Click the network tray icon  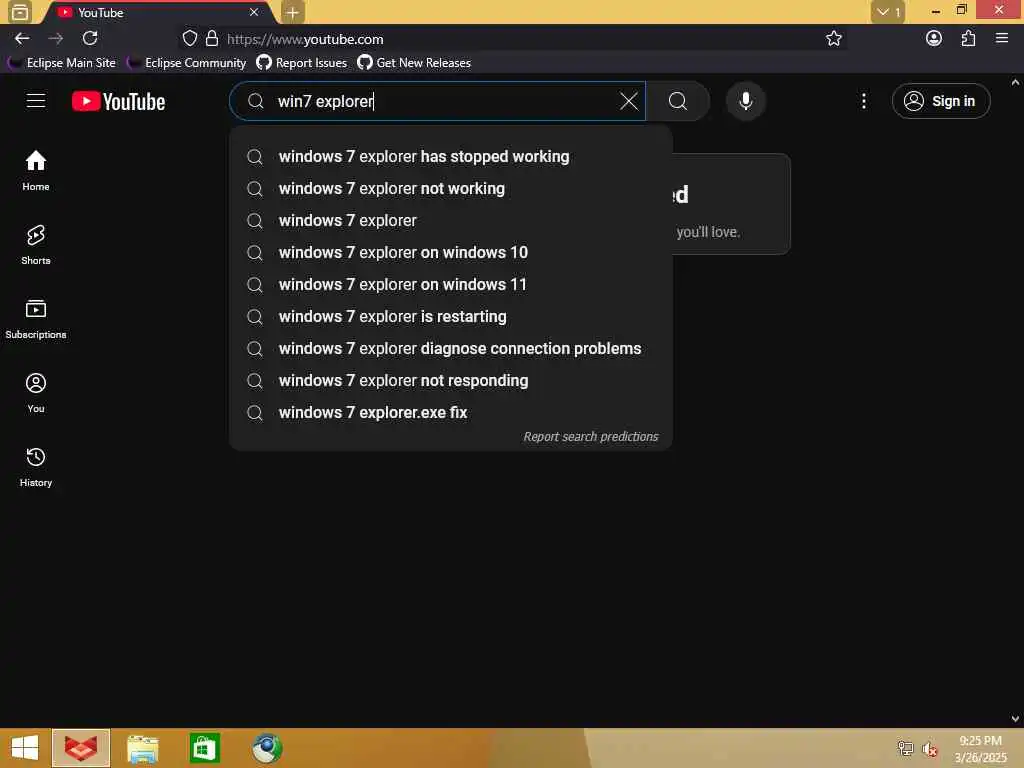coord(905,748)
